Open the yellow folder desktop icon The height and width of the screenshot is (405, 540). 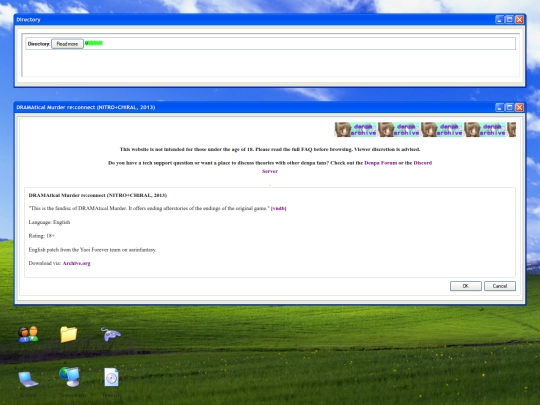tap(69, 334)
